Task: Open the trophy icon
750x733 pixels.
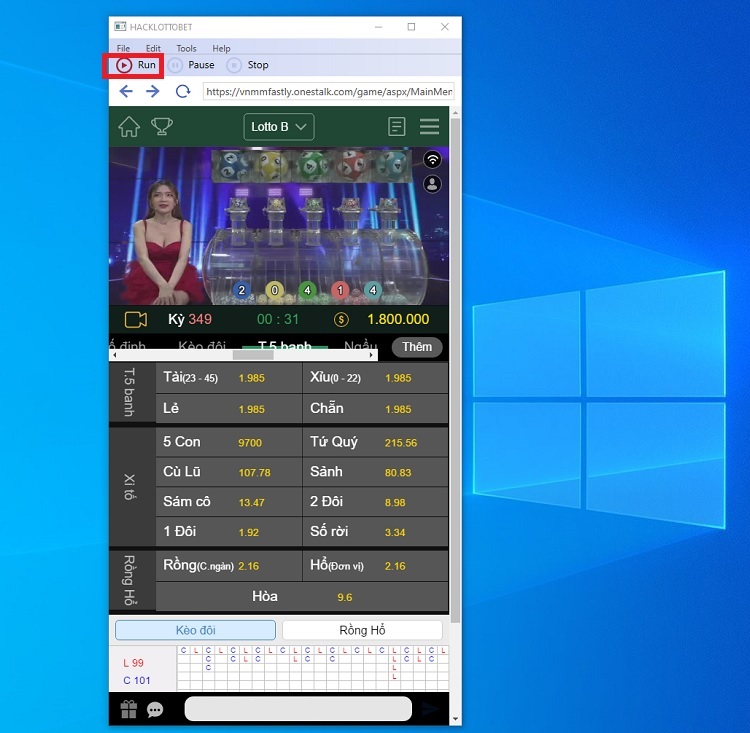Action: coord(161,126)
